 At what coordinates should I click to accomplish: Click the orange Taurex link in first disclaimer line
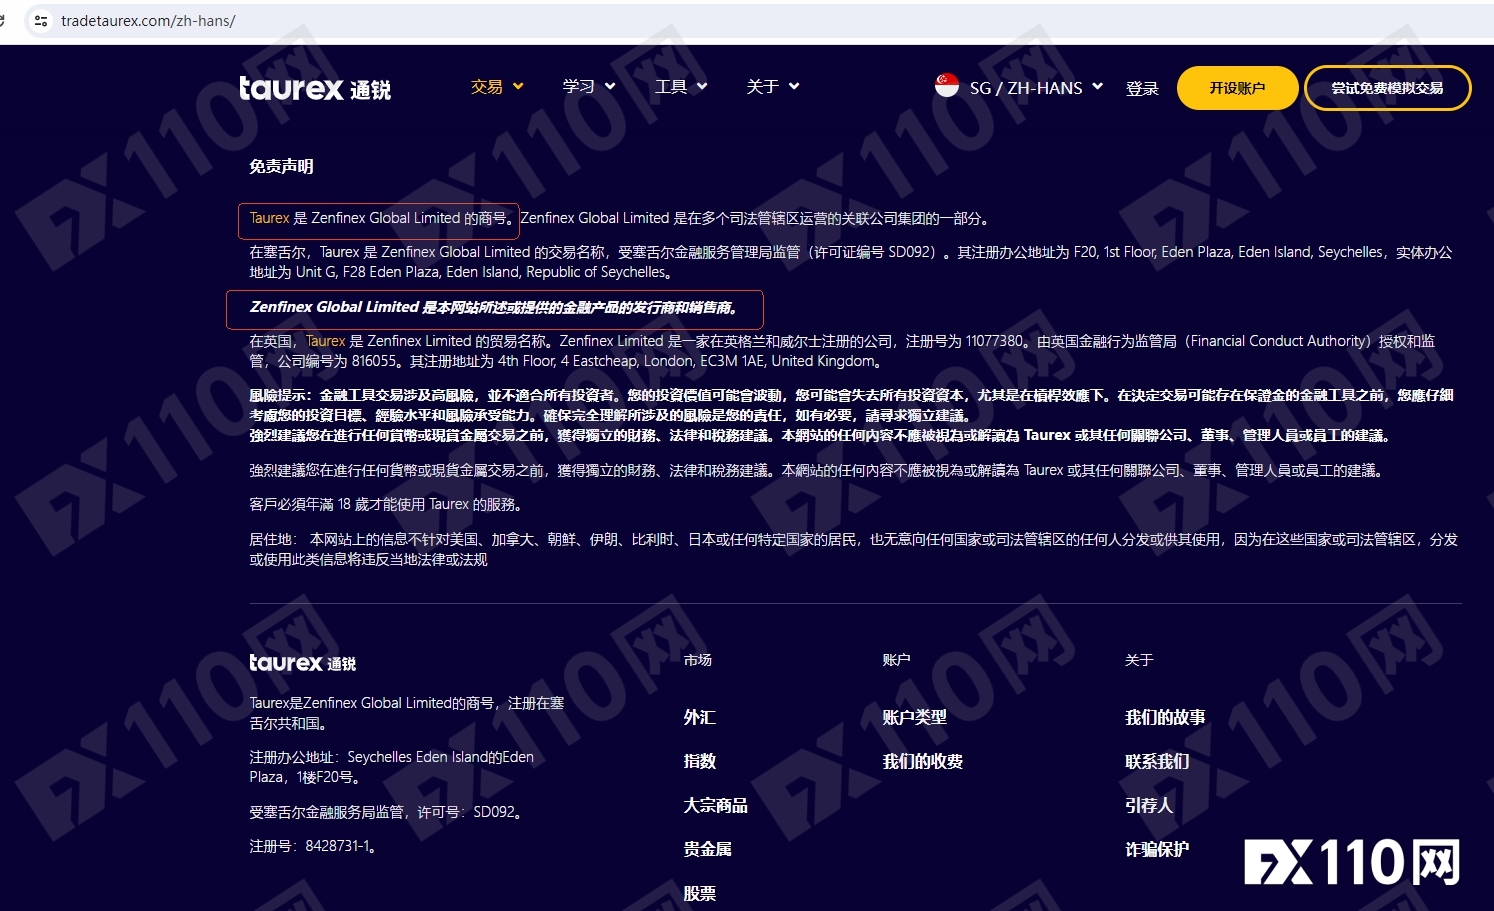[269, 218]
